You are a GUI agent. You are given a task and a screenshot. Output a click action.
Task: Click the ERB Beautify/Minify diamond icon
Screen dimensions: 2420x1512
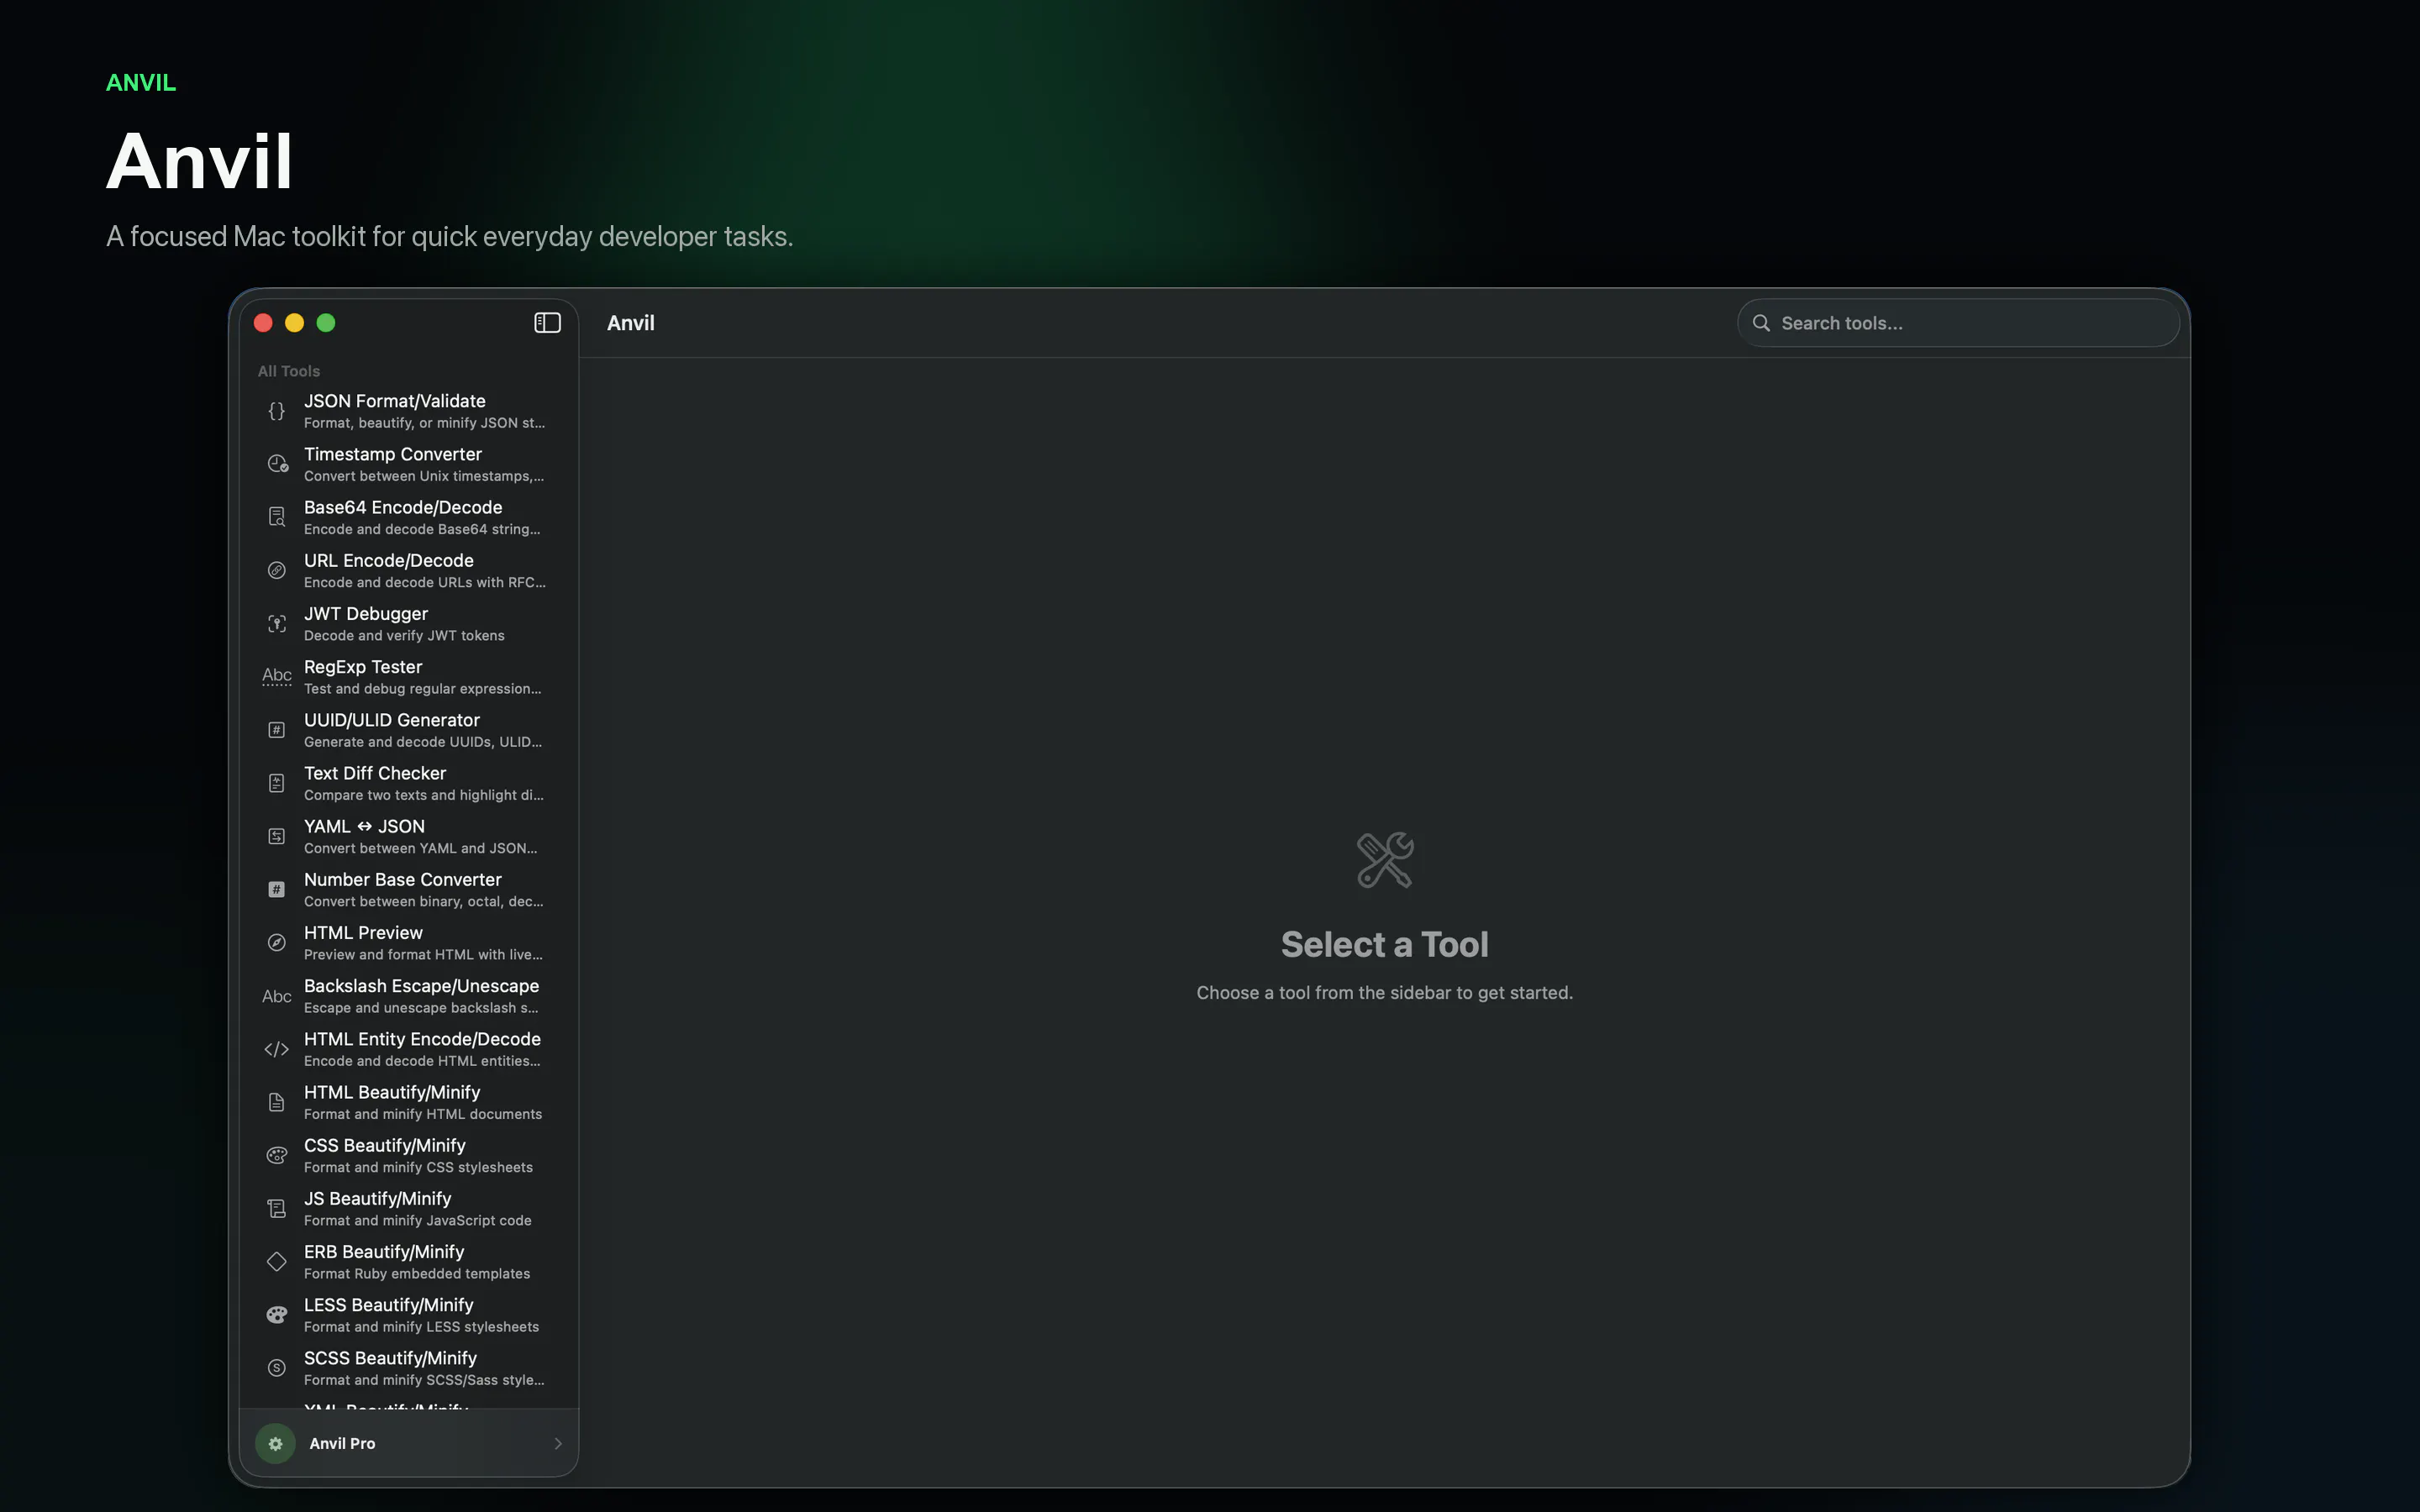coord(277,1262)
